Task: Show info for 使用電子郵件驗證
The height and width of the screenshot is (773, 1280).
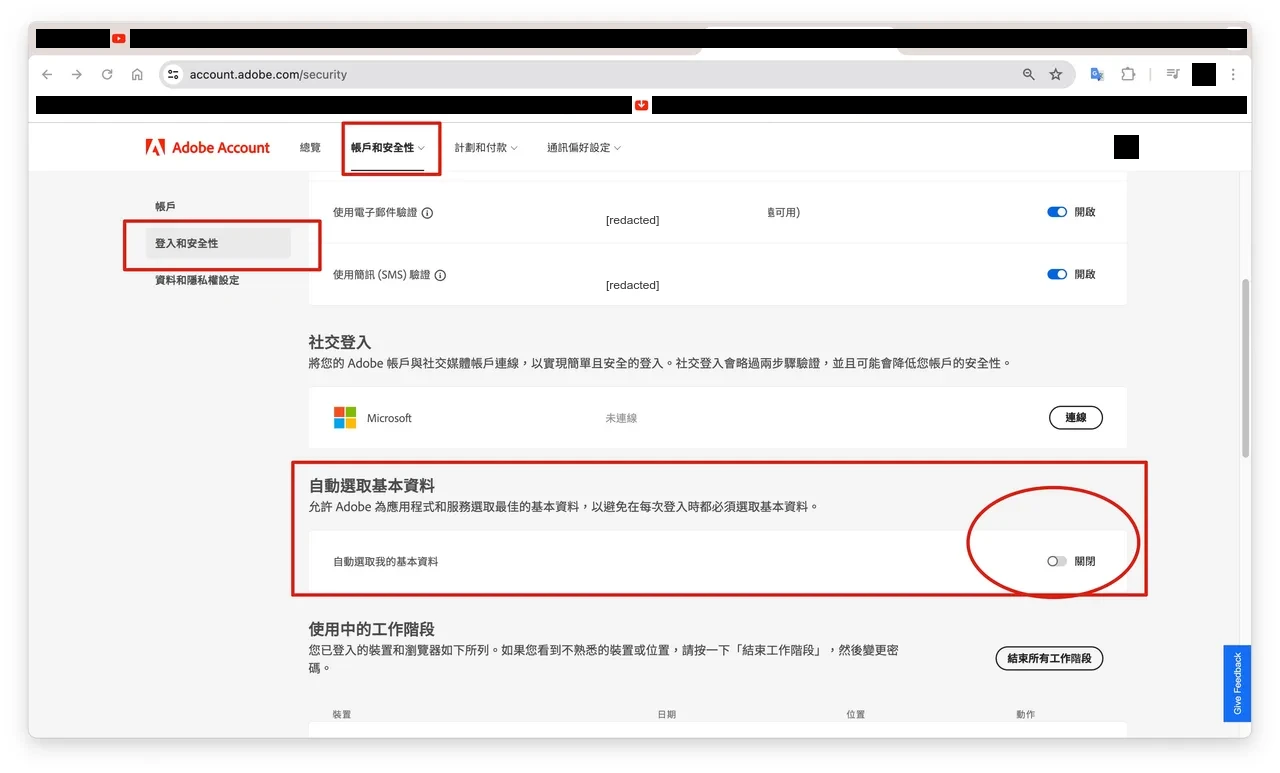Action: pyautogui.click(x=428, y=213)
